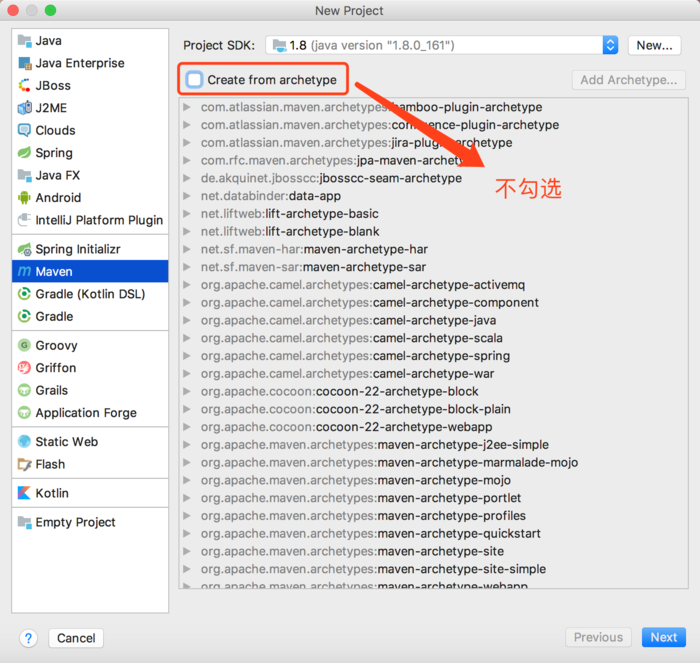
Task: Click the Kotlin icon
Action: (x=25, y=493)
